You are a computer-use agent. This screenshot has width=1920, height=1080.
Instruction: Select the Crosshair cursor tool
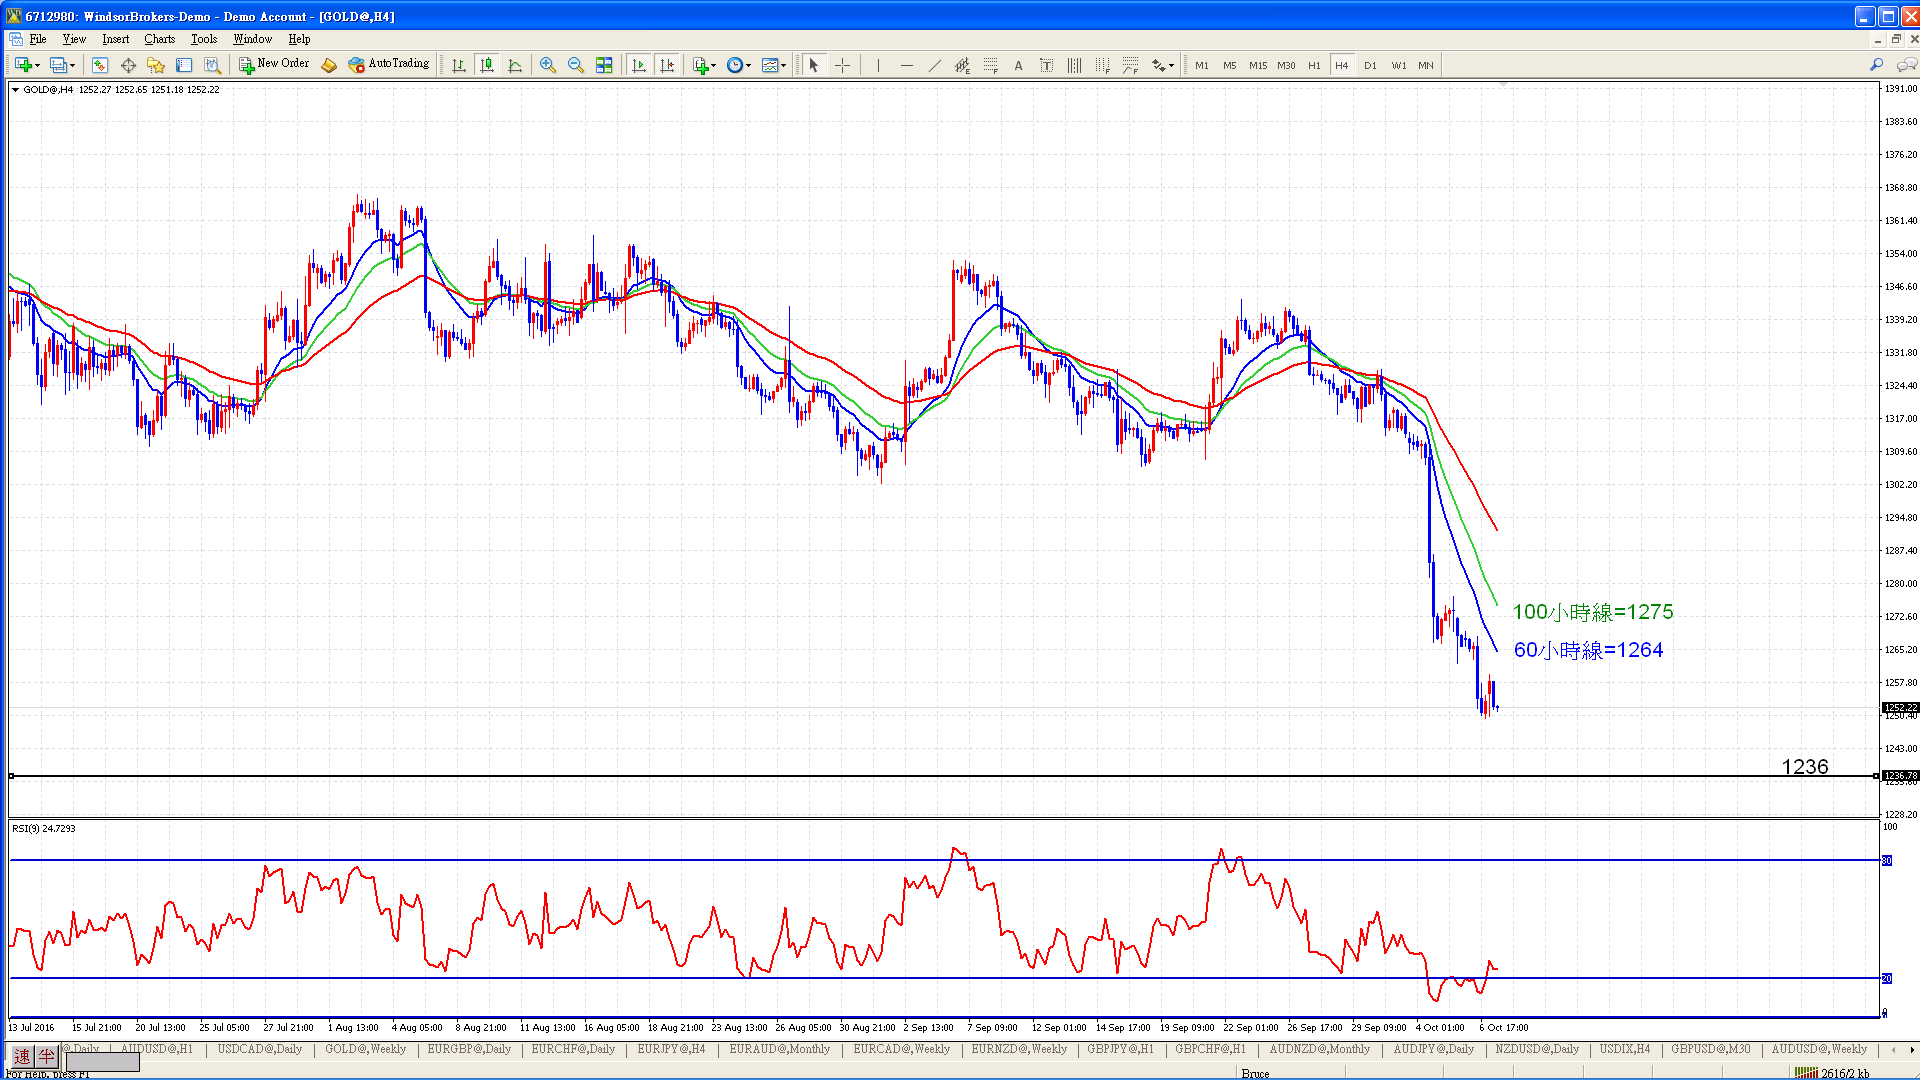click(842, 65)
